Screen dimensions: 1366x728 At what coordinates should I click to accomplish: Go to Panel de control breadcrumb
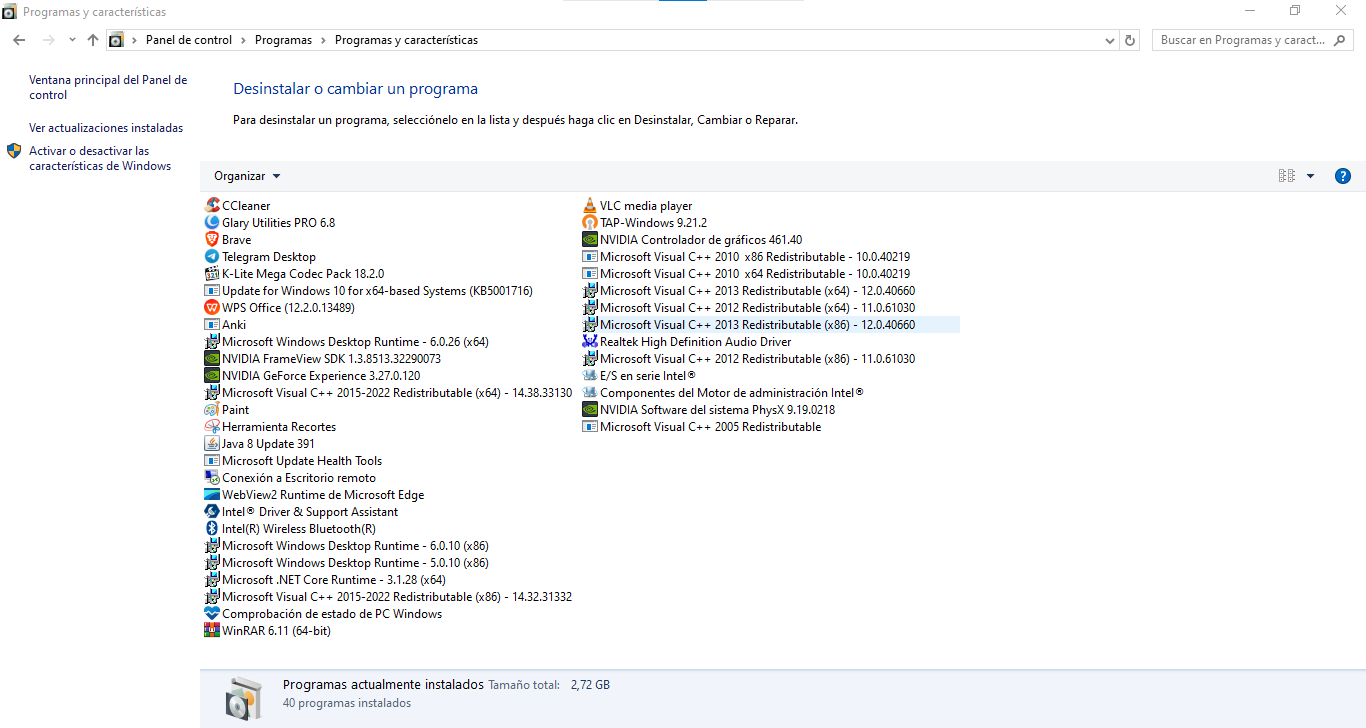click(x=189, y=40)
